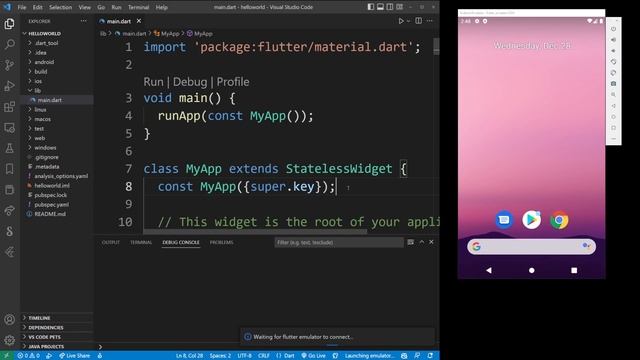This screenshot has width=640, height=360.
Task: Open Play Store app on Android home screen
Action: point(531,220)
